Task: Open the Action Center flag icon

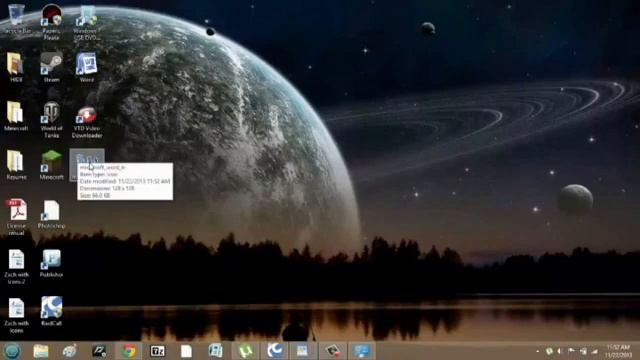Action: click(571, 351)
